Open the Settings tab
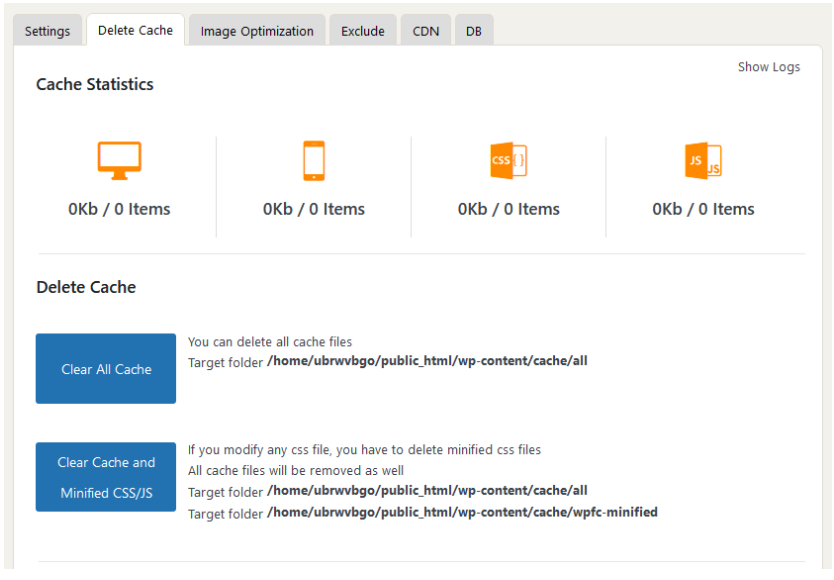Image resolution: width=834 pixels, height=580 pixels. click(47, 31)
